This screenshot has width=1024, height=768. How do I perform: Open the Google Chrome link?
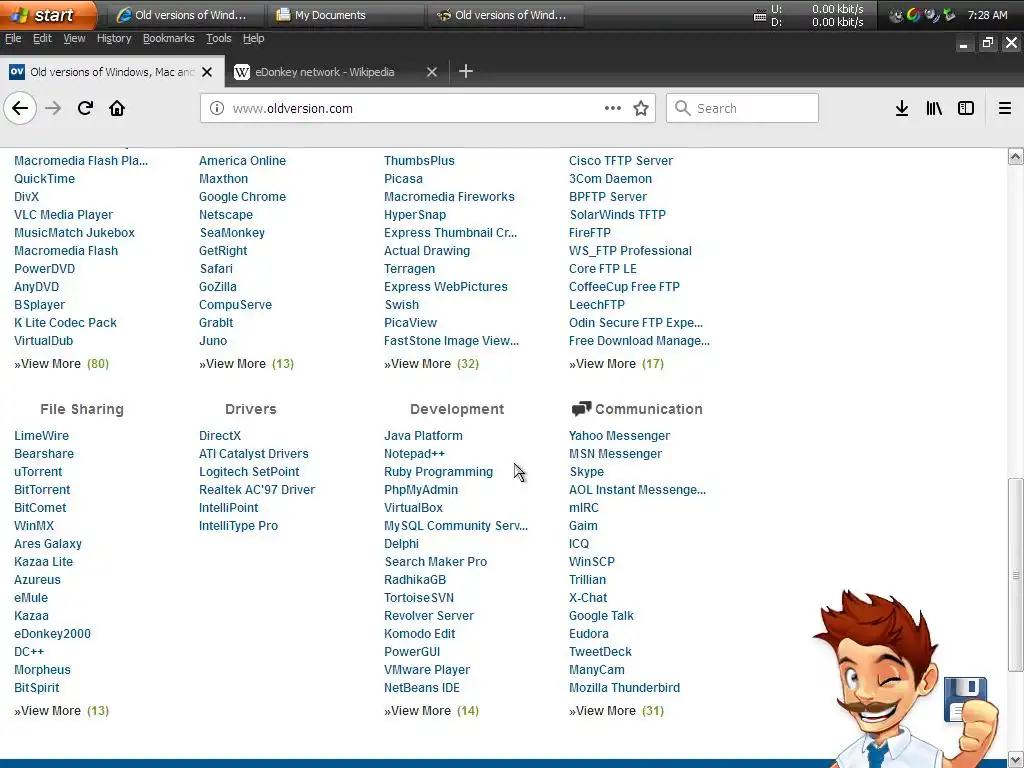coord(242,197)
